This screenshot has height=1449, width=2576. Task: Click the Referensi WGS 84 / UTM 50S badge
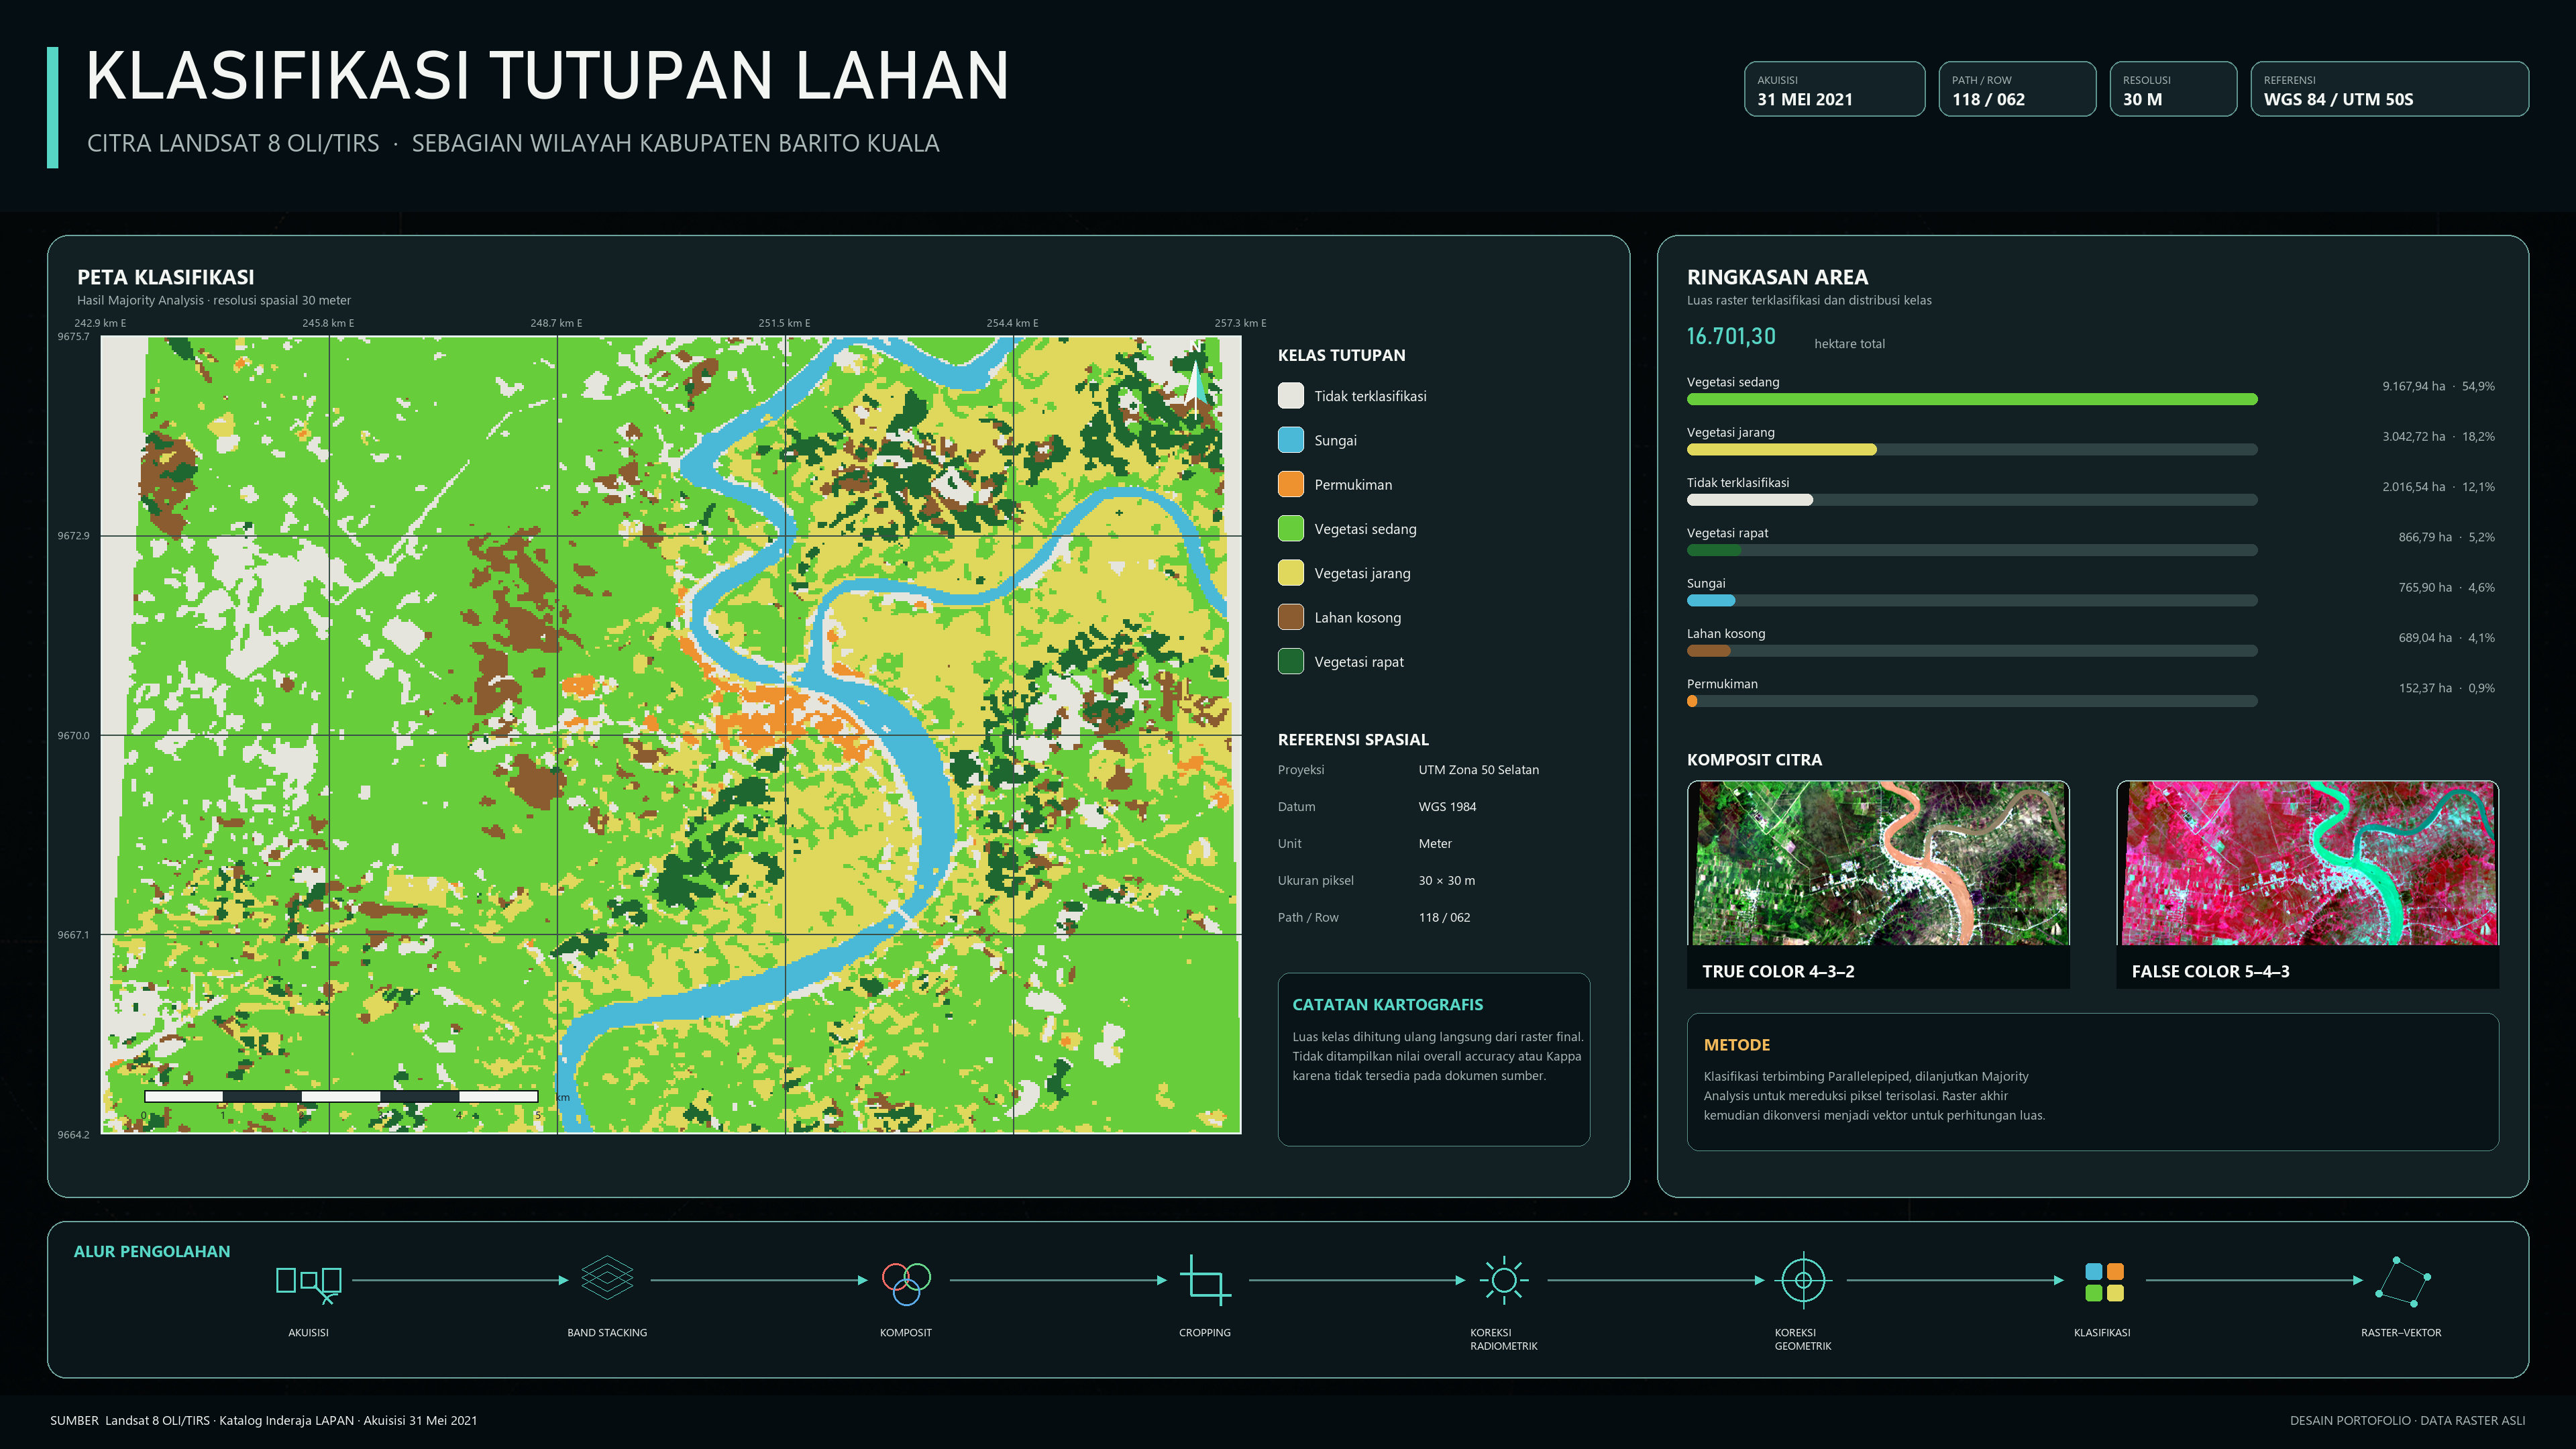click(x=2389, y=89)
